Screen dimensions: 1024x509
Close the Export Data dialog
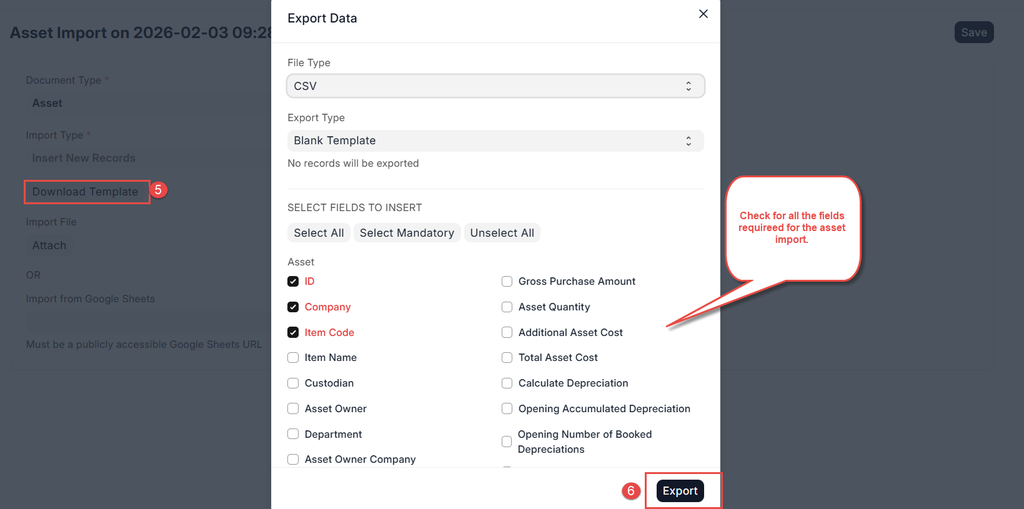703,14
